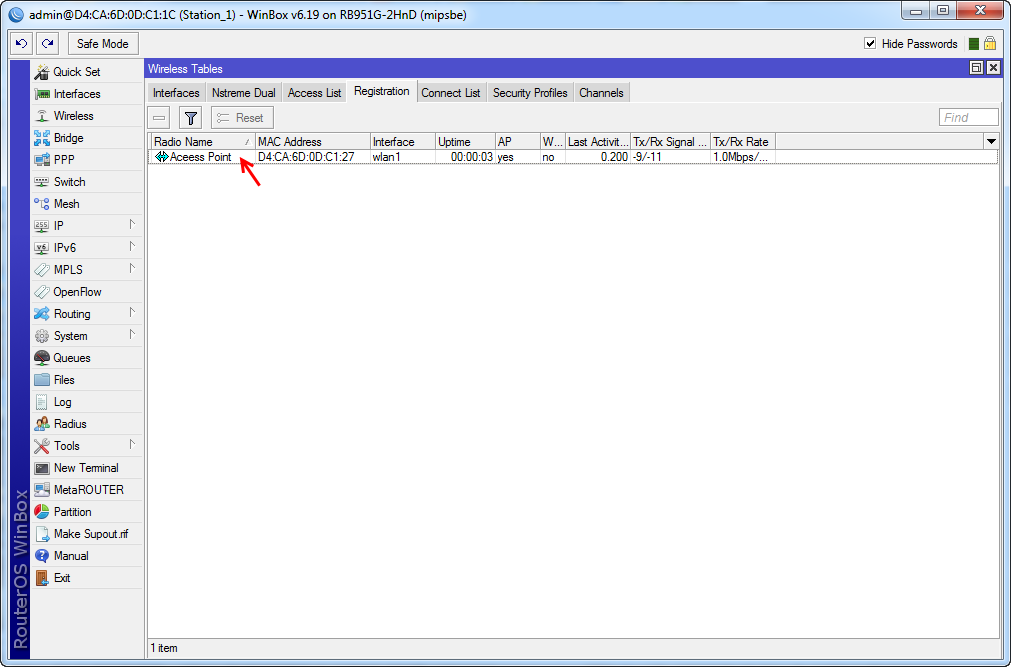
Task: Open the Interfaces menu icon
Action: pyautogui.click(x=42, y=94)
